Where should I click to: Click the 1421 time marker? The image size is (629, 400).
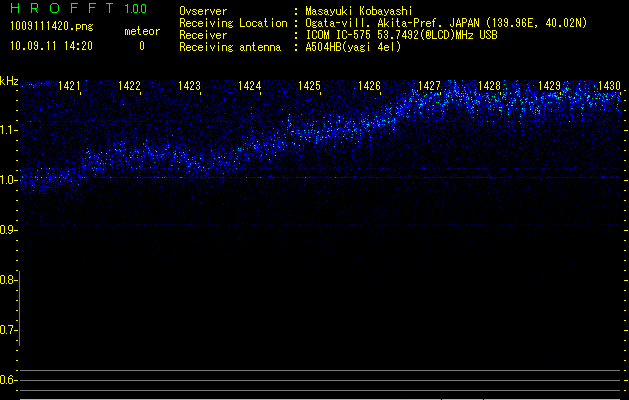click(70, 87)
